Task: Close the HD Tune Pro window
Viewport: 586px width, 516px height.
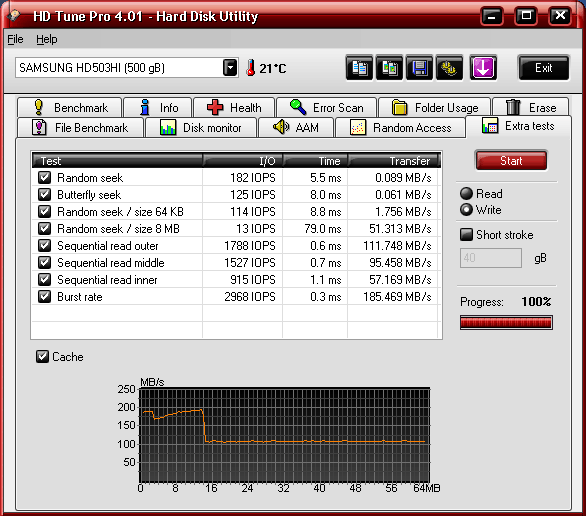Action: point(560,16)
